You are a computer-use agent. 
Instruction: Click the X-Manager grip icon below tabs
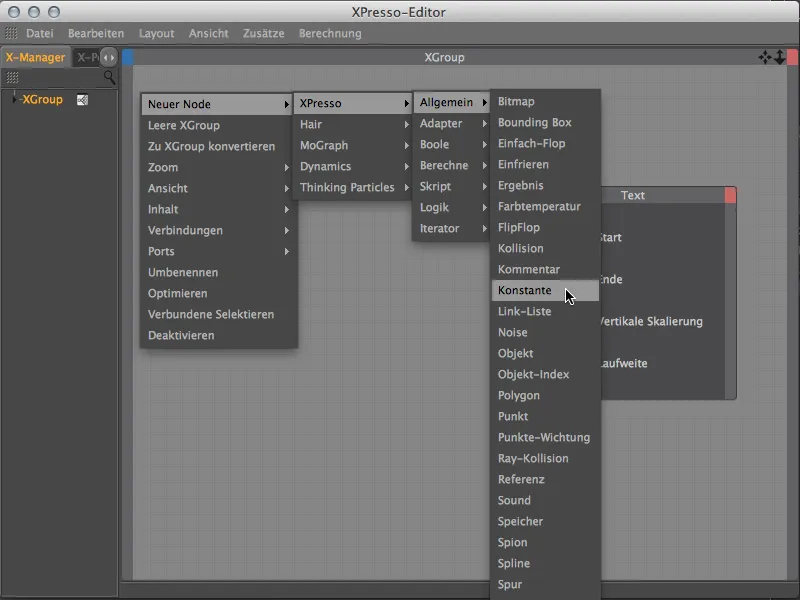pyautogui.click(x=12, y=77)
